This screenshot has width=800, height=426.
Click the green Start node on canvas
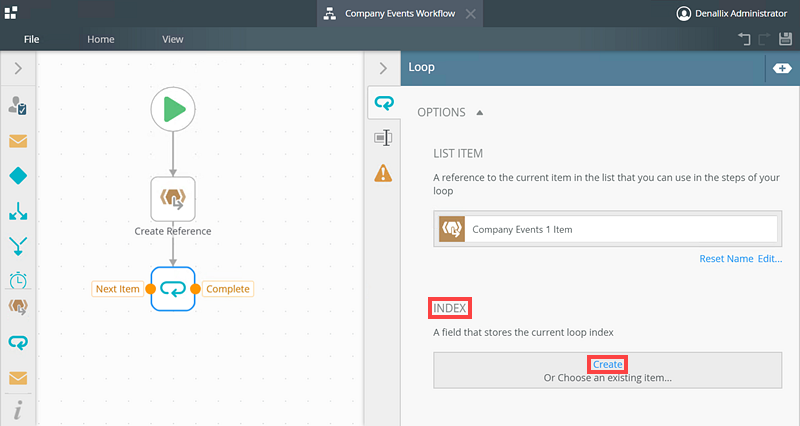tap(173, 109)
